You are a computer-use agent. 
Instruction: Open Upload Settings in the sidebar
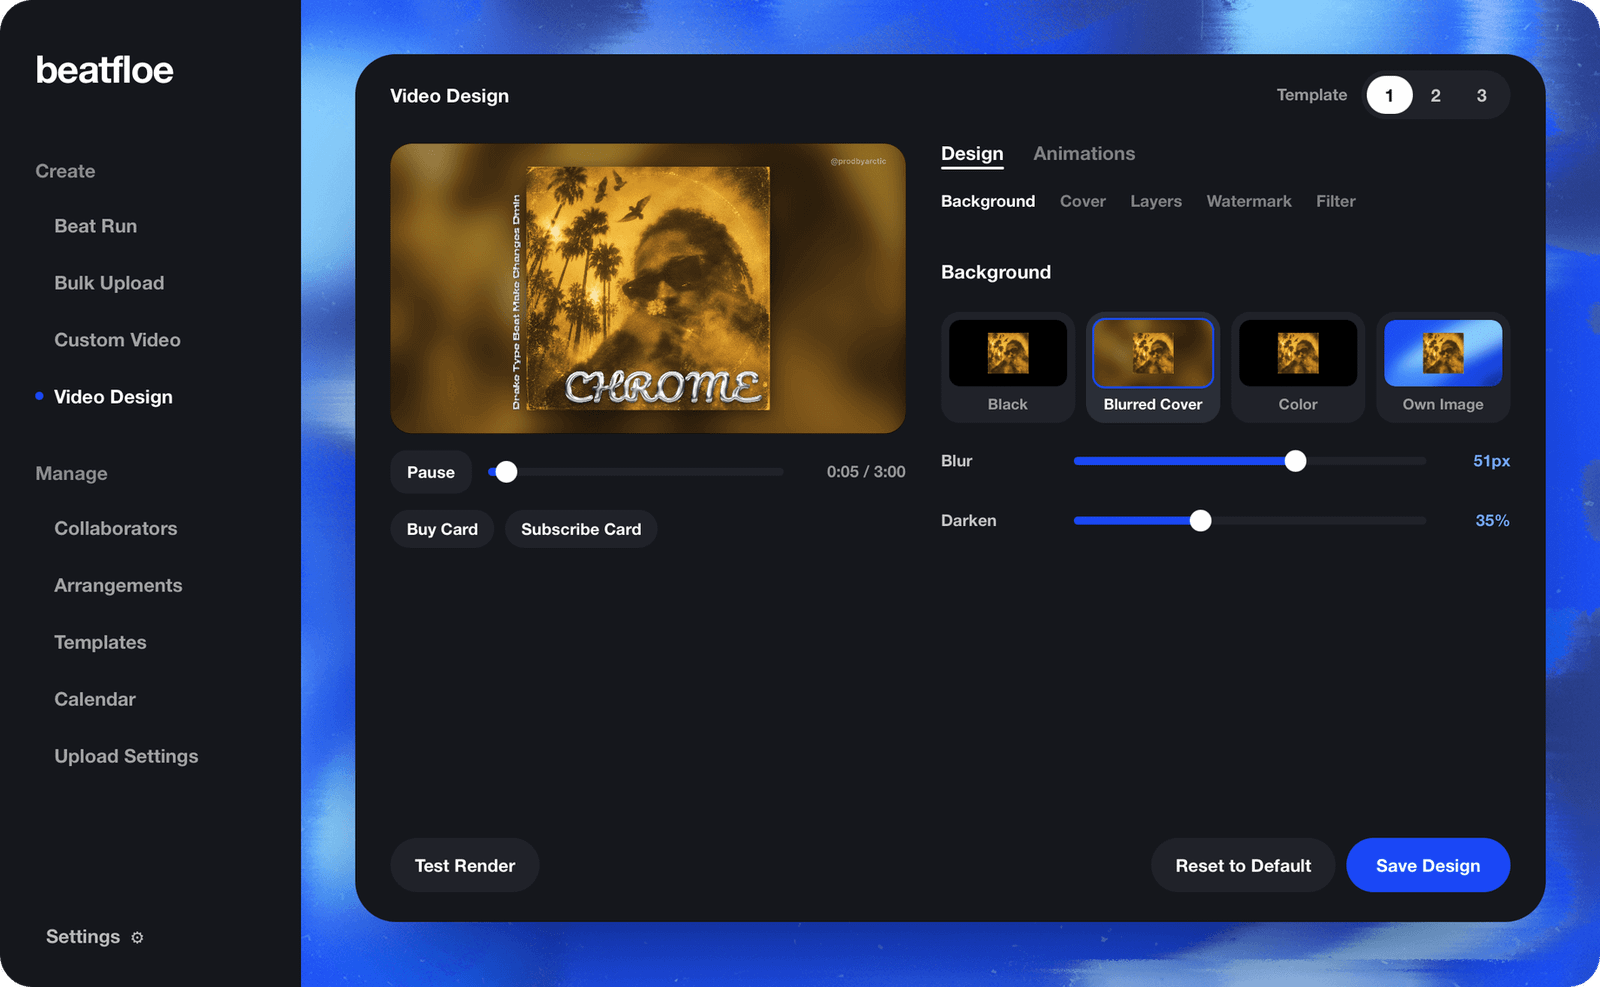[x=126, y=756]
